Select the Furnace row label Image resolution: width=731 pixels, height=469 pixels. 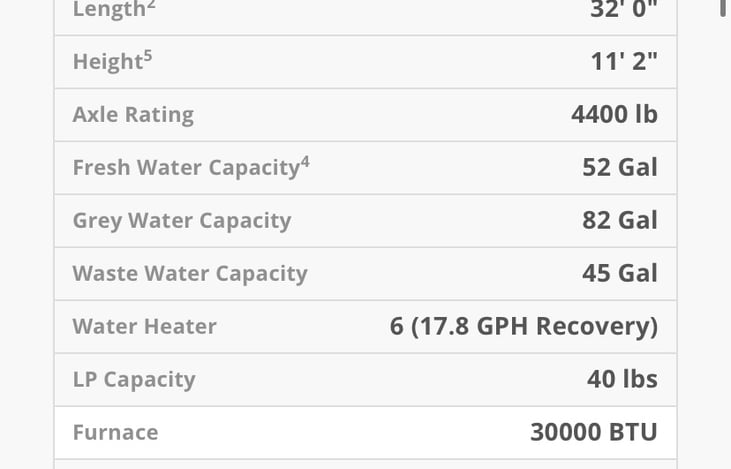(115, 433)
